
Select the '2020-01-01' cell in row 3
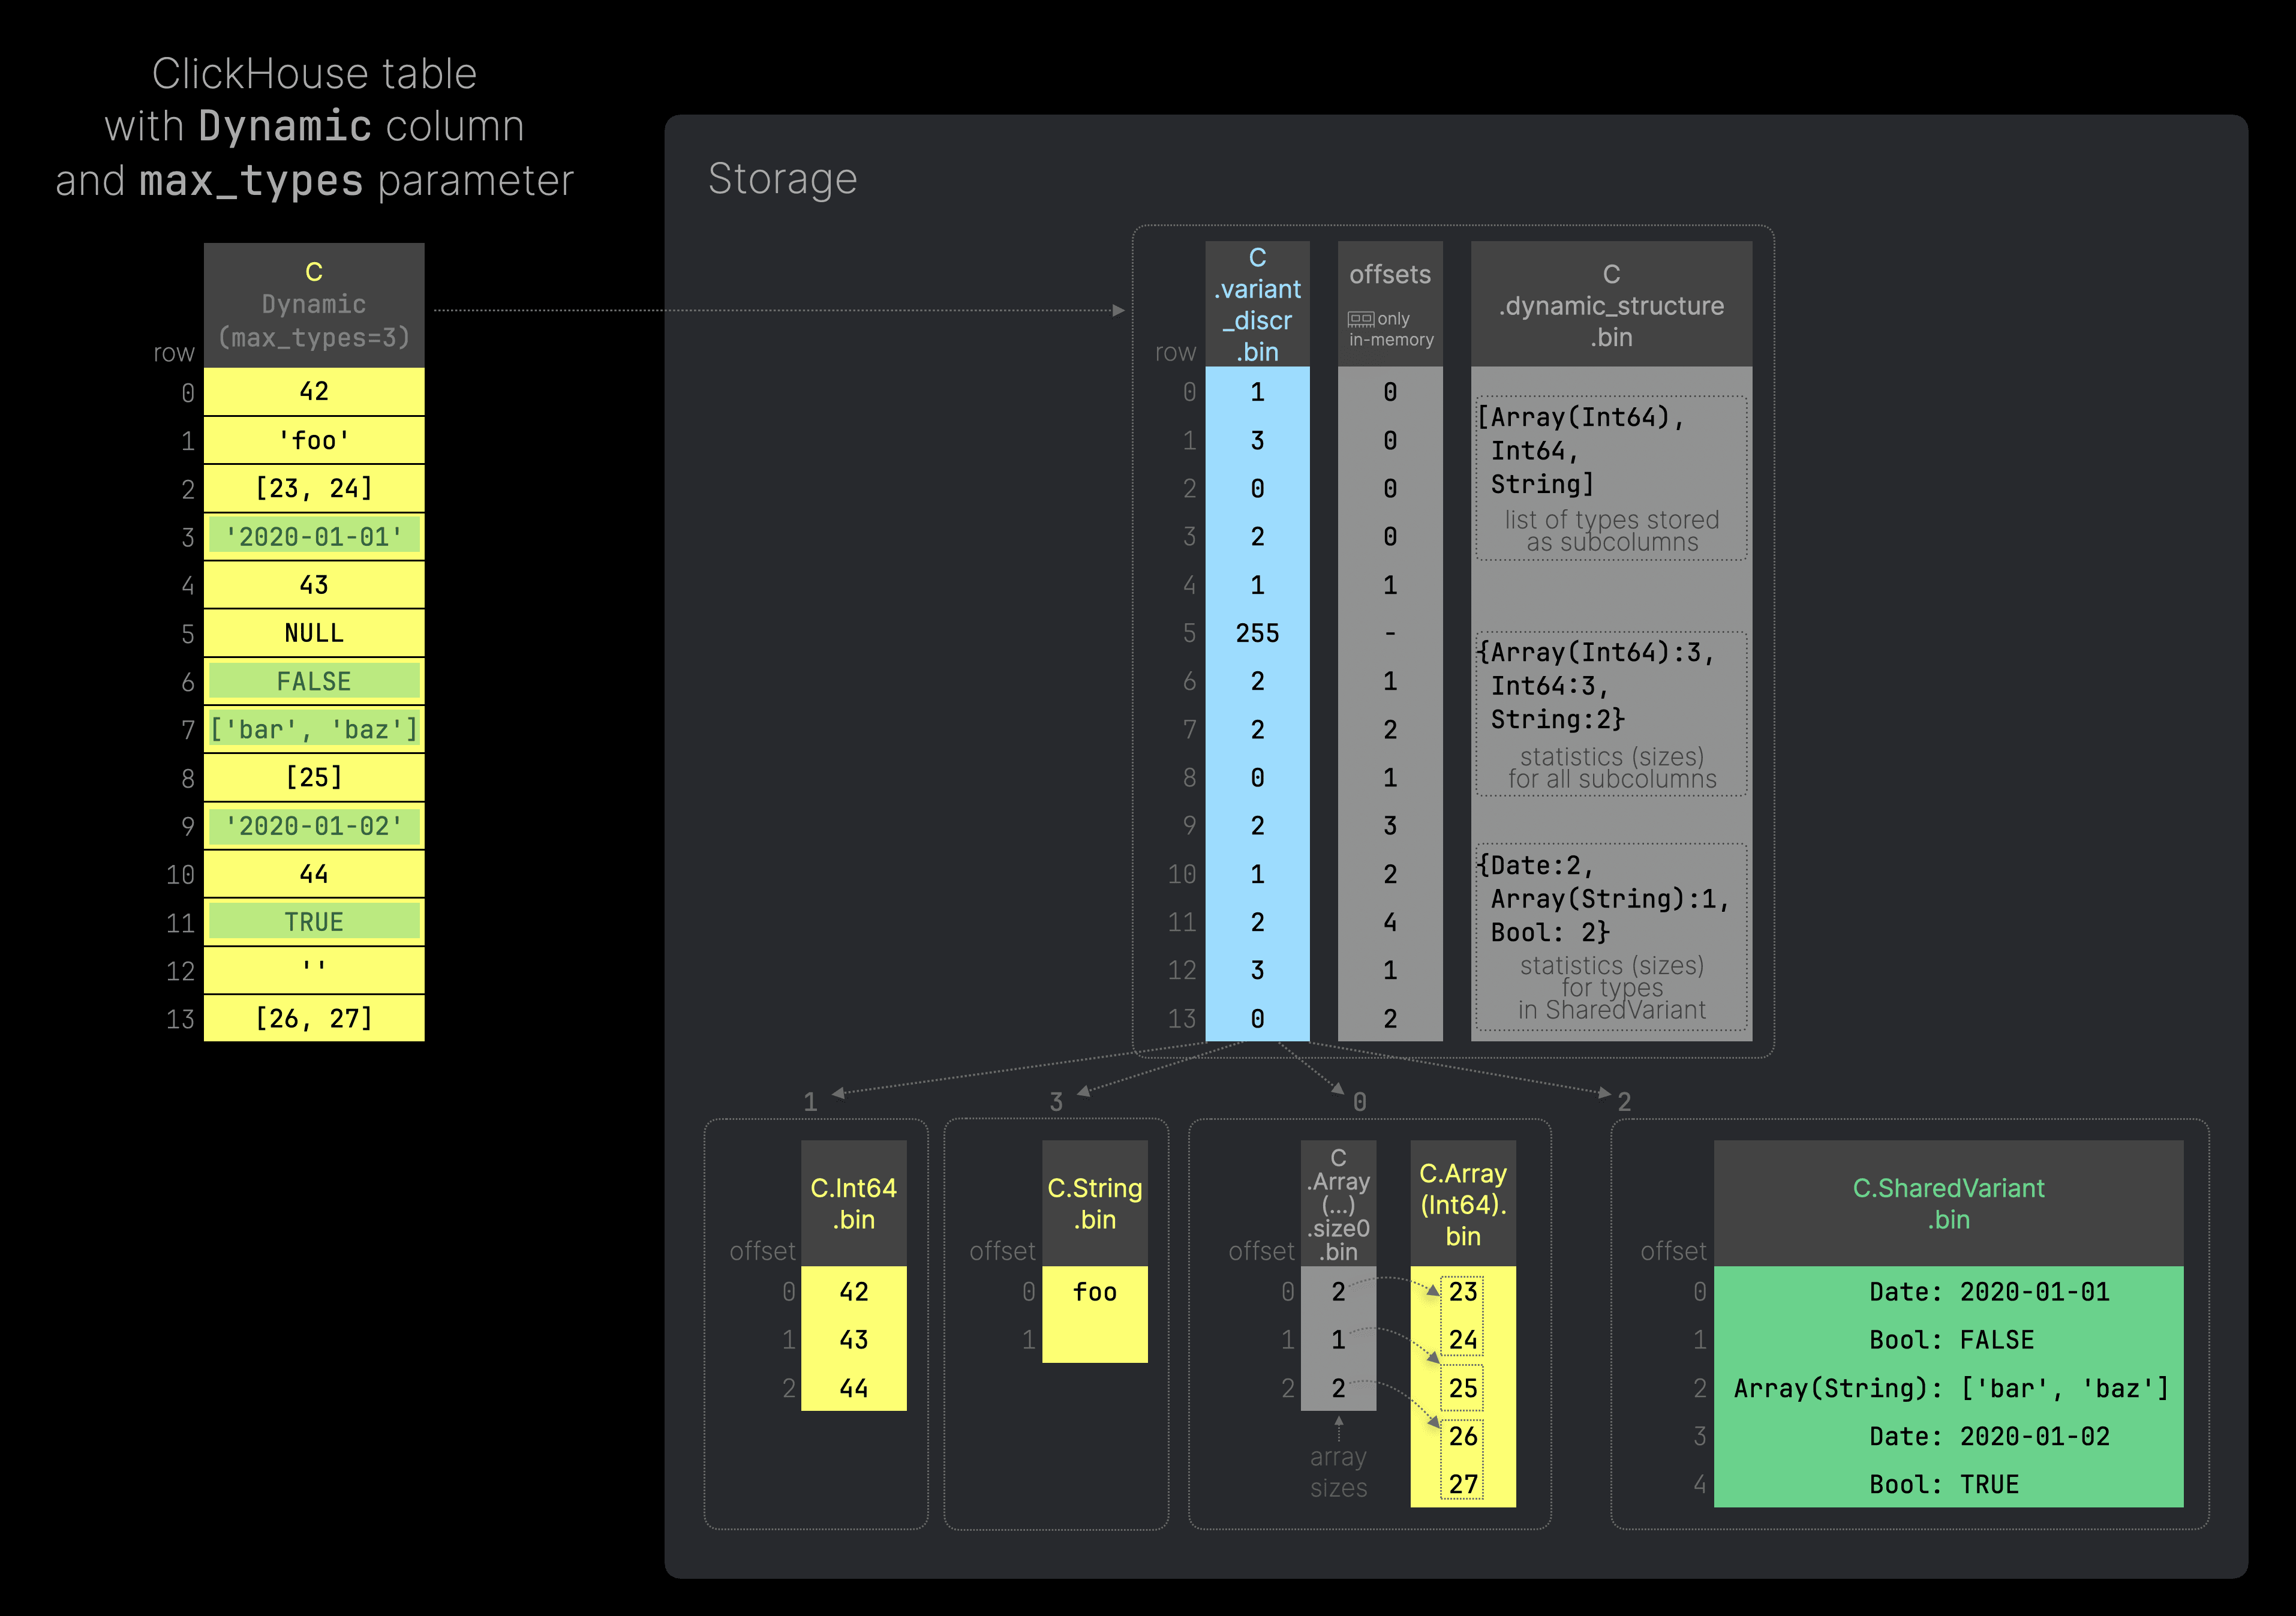pos(314,537)
